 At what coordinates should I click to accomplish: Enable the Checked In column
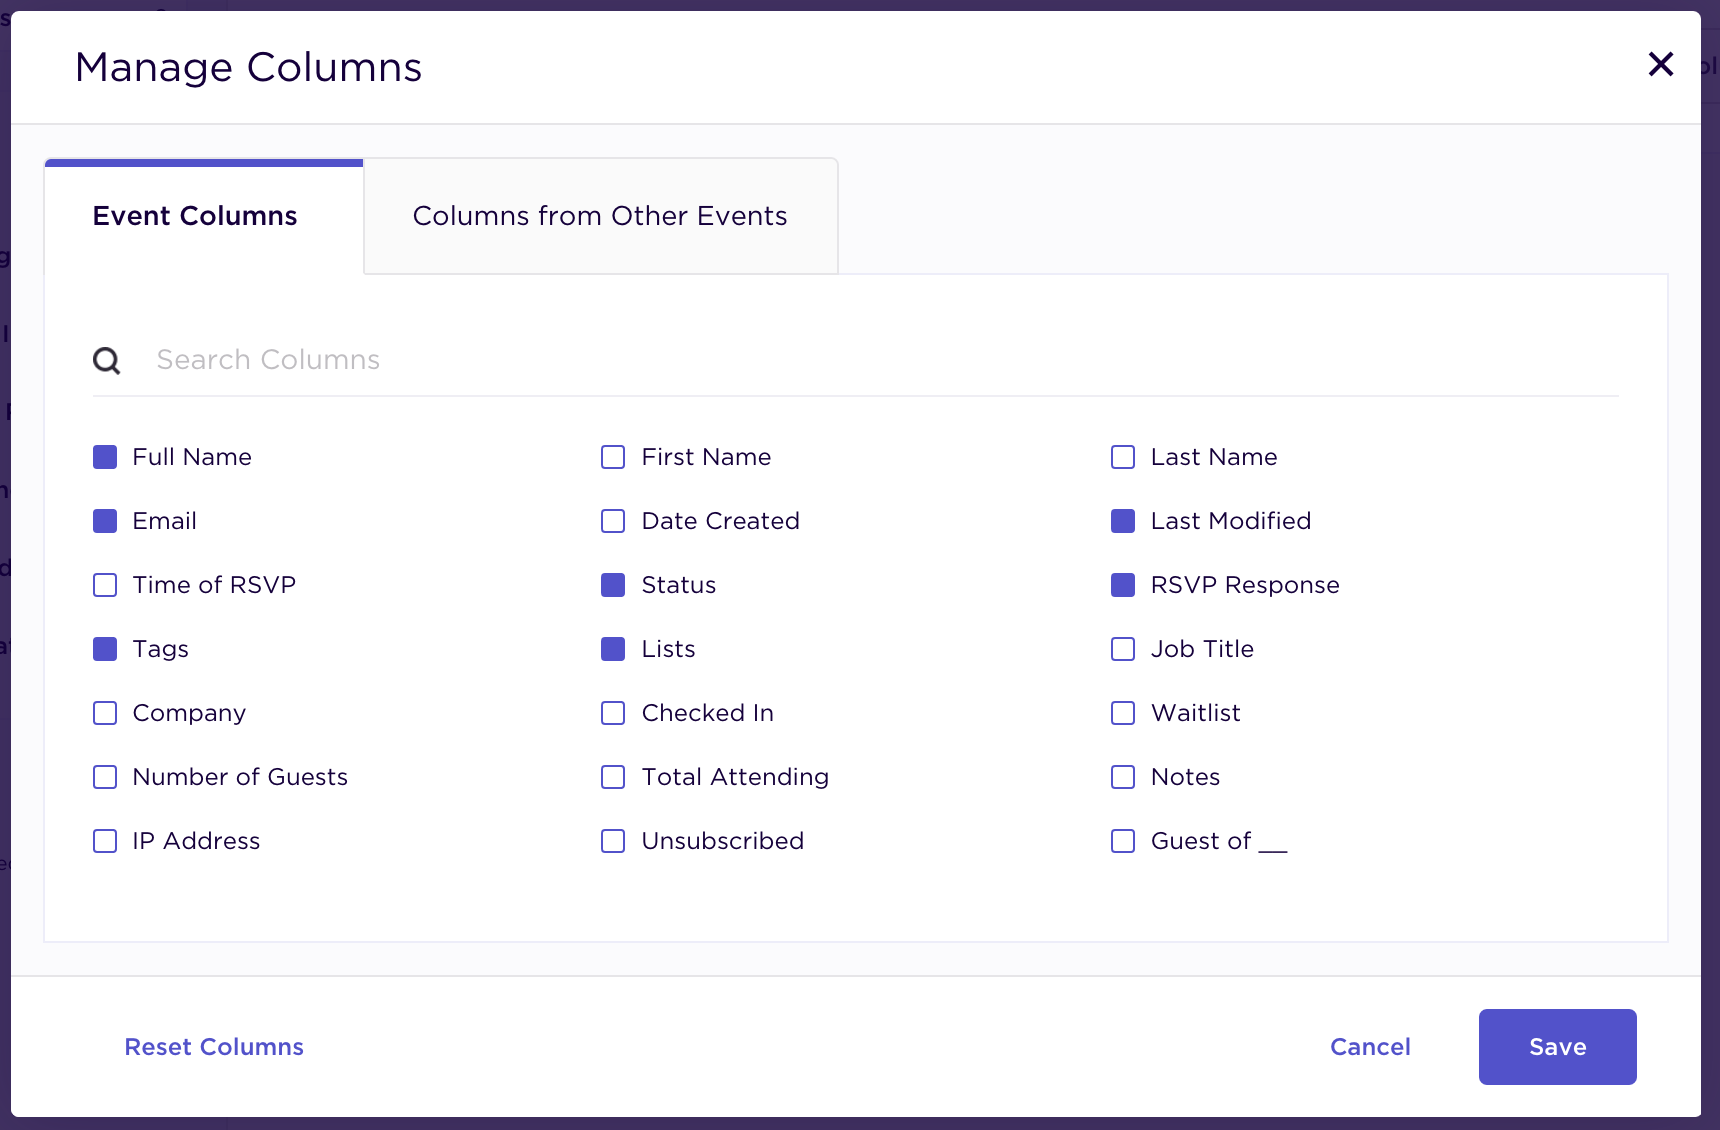coord(613,713)
